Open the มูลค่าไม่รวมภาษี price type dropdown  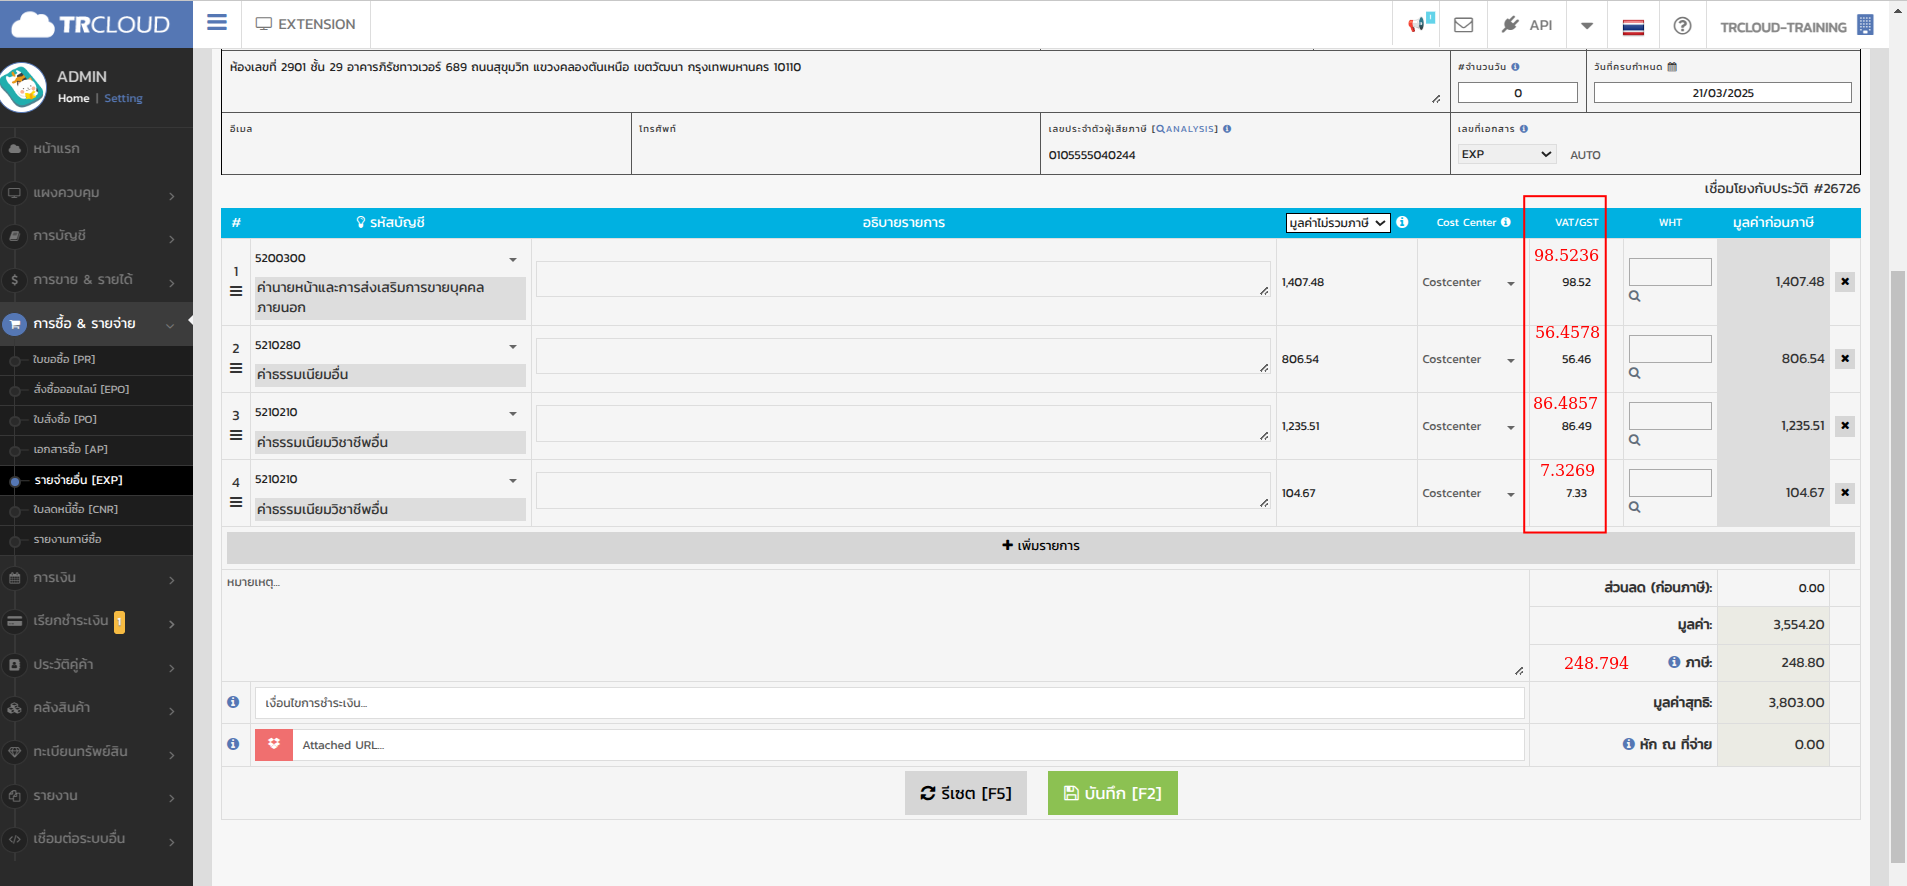click(x=1338, y=223)
